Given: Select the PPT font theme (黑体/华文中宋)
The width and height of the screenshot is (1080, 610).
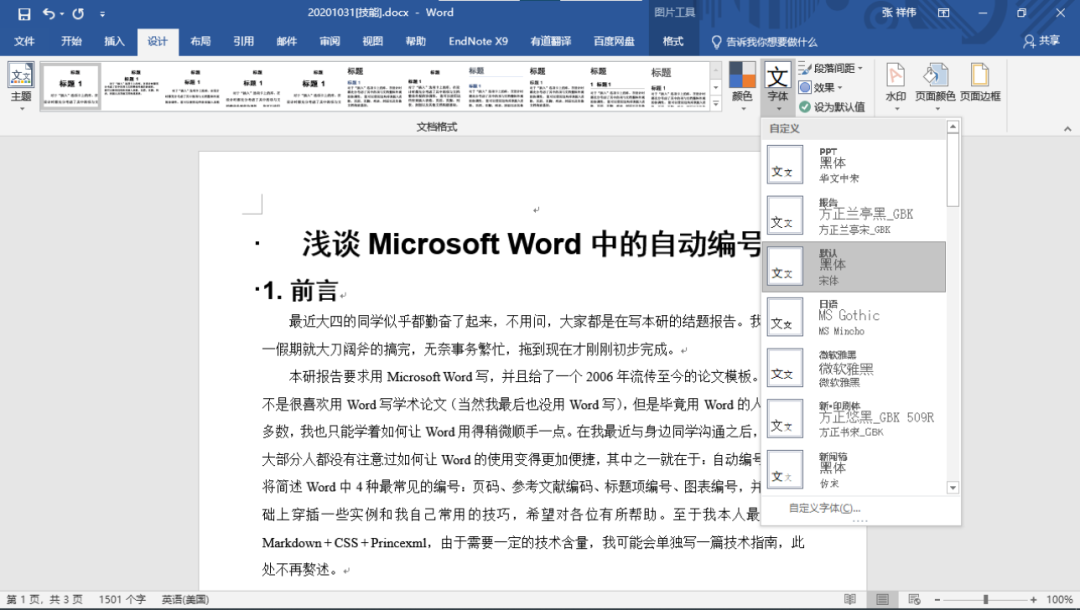Looking at the screenshot, I should tap(853, 165).
